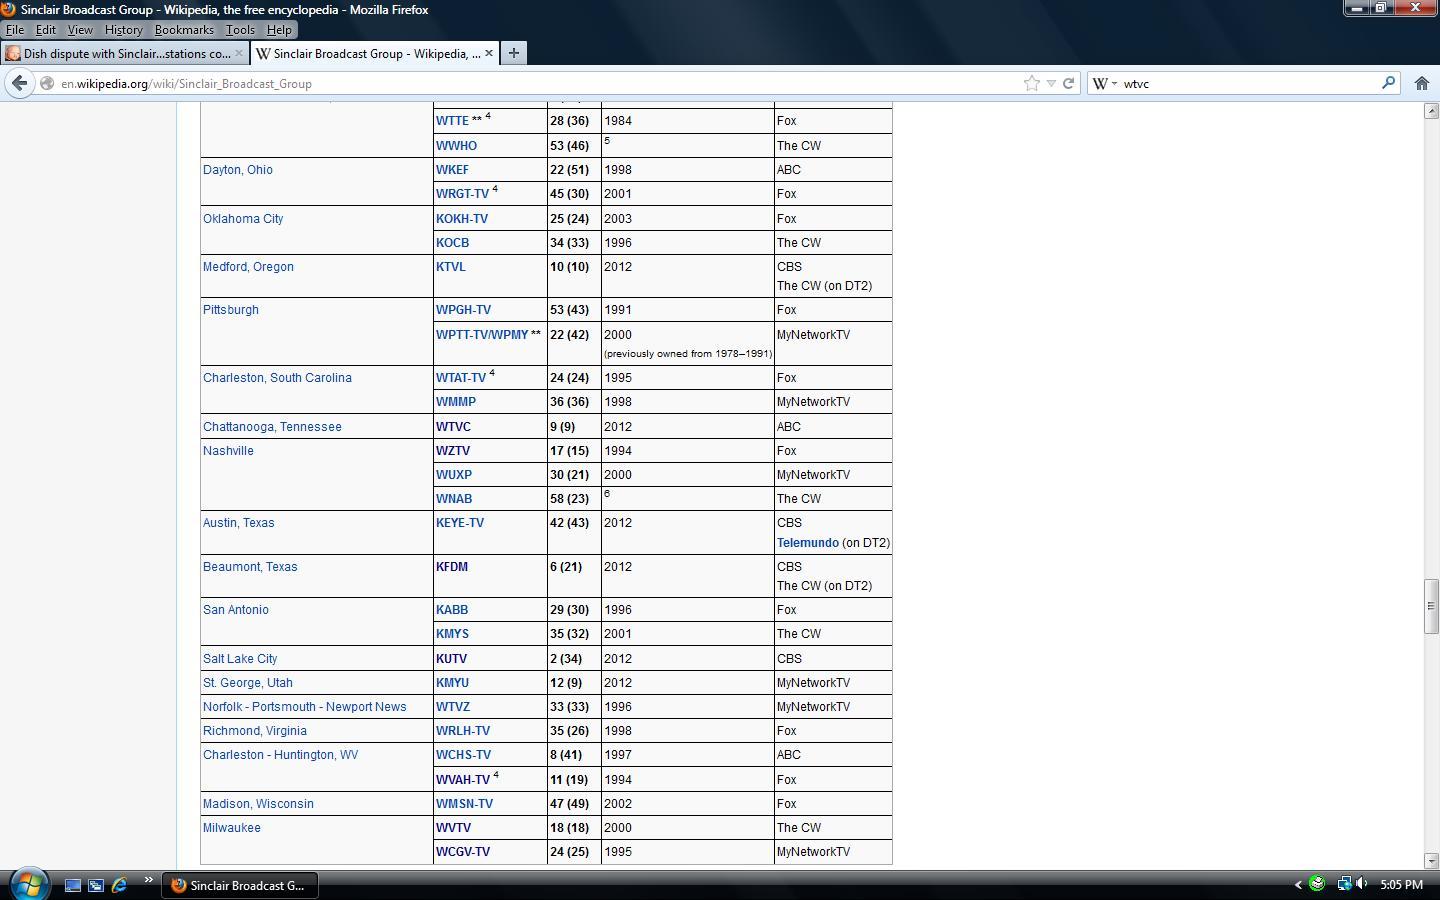Open the WPGH-TV station link
This screenshot has width=1440, height=900.
[463, 310]
